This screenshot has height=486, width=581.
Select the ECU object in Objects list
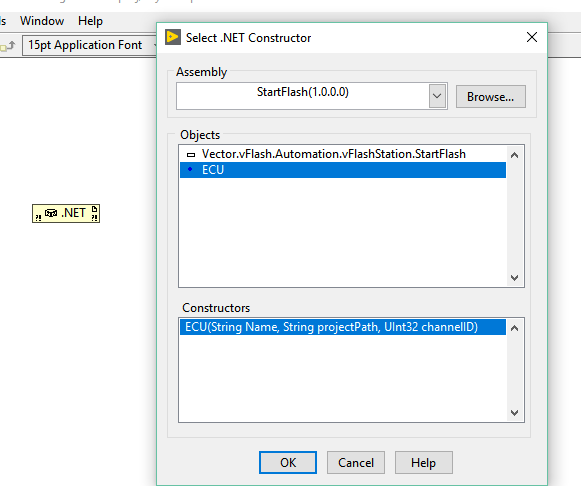(343, 170)
